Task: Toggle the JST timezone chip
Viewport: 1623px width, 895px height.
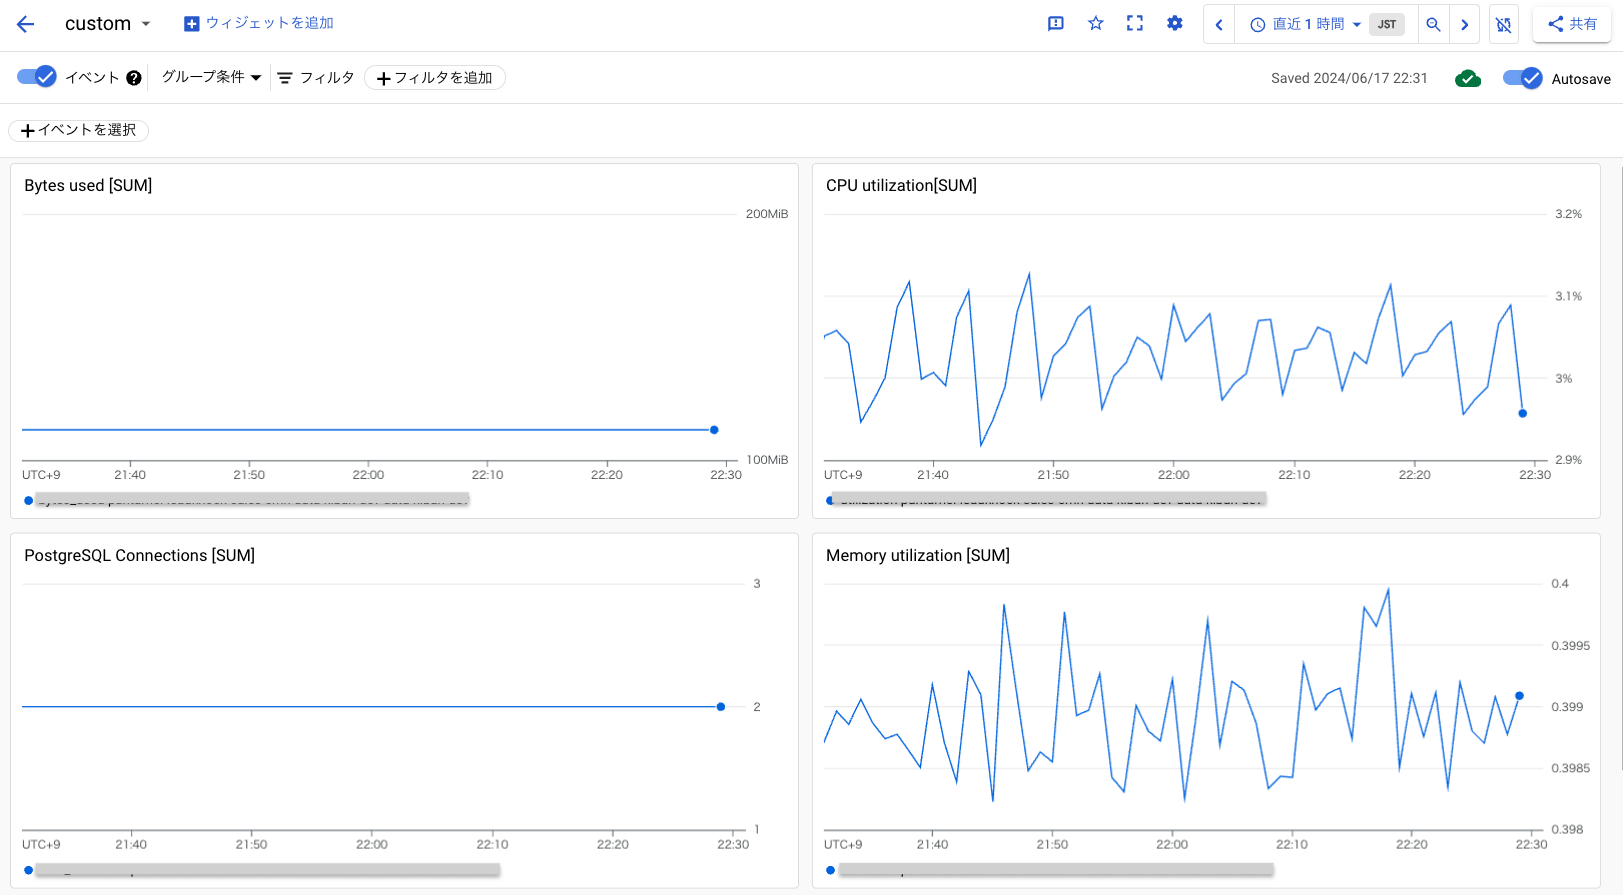Action: [x=1387, y=25]
